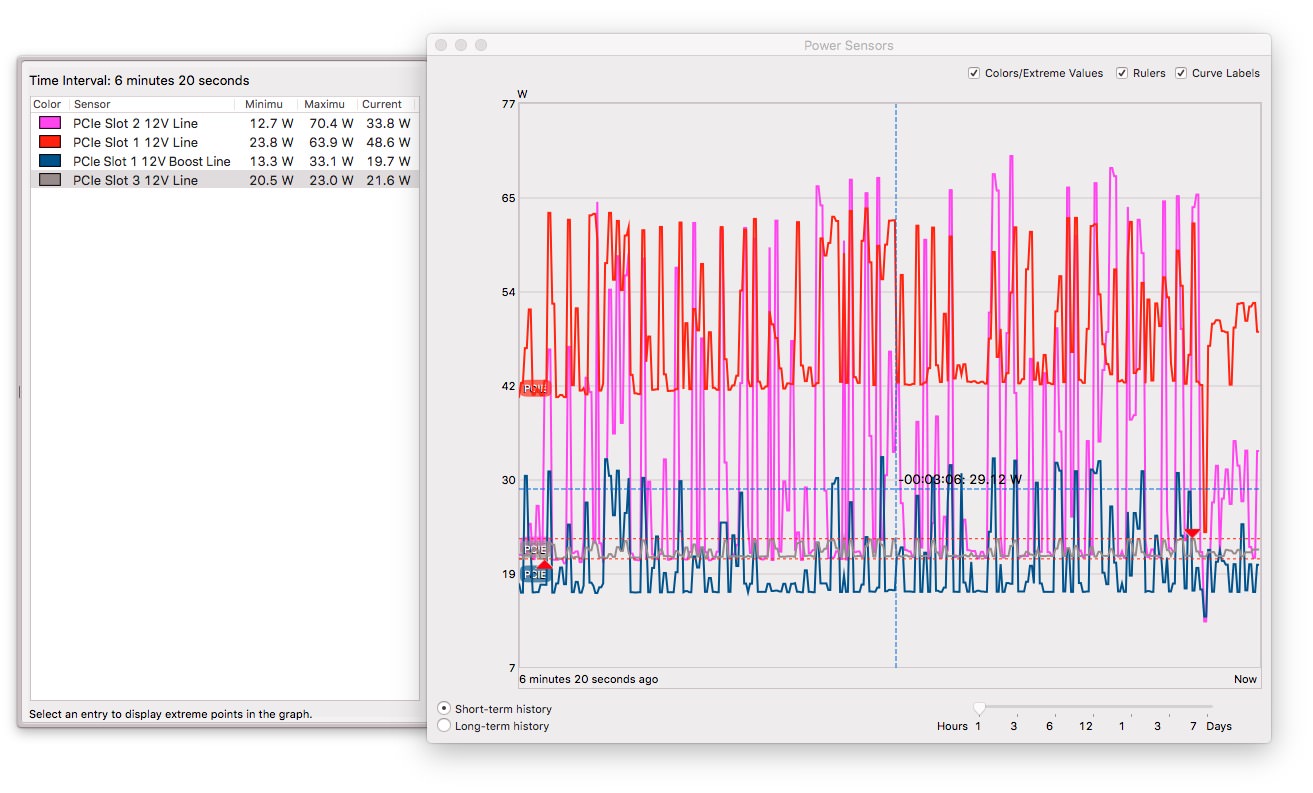Click the red swatch for PCIe Slot 1 12V Line

(49, 142)
